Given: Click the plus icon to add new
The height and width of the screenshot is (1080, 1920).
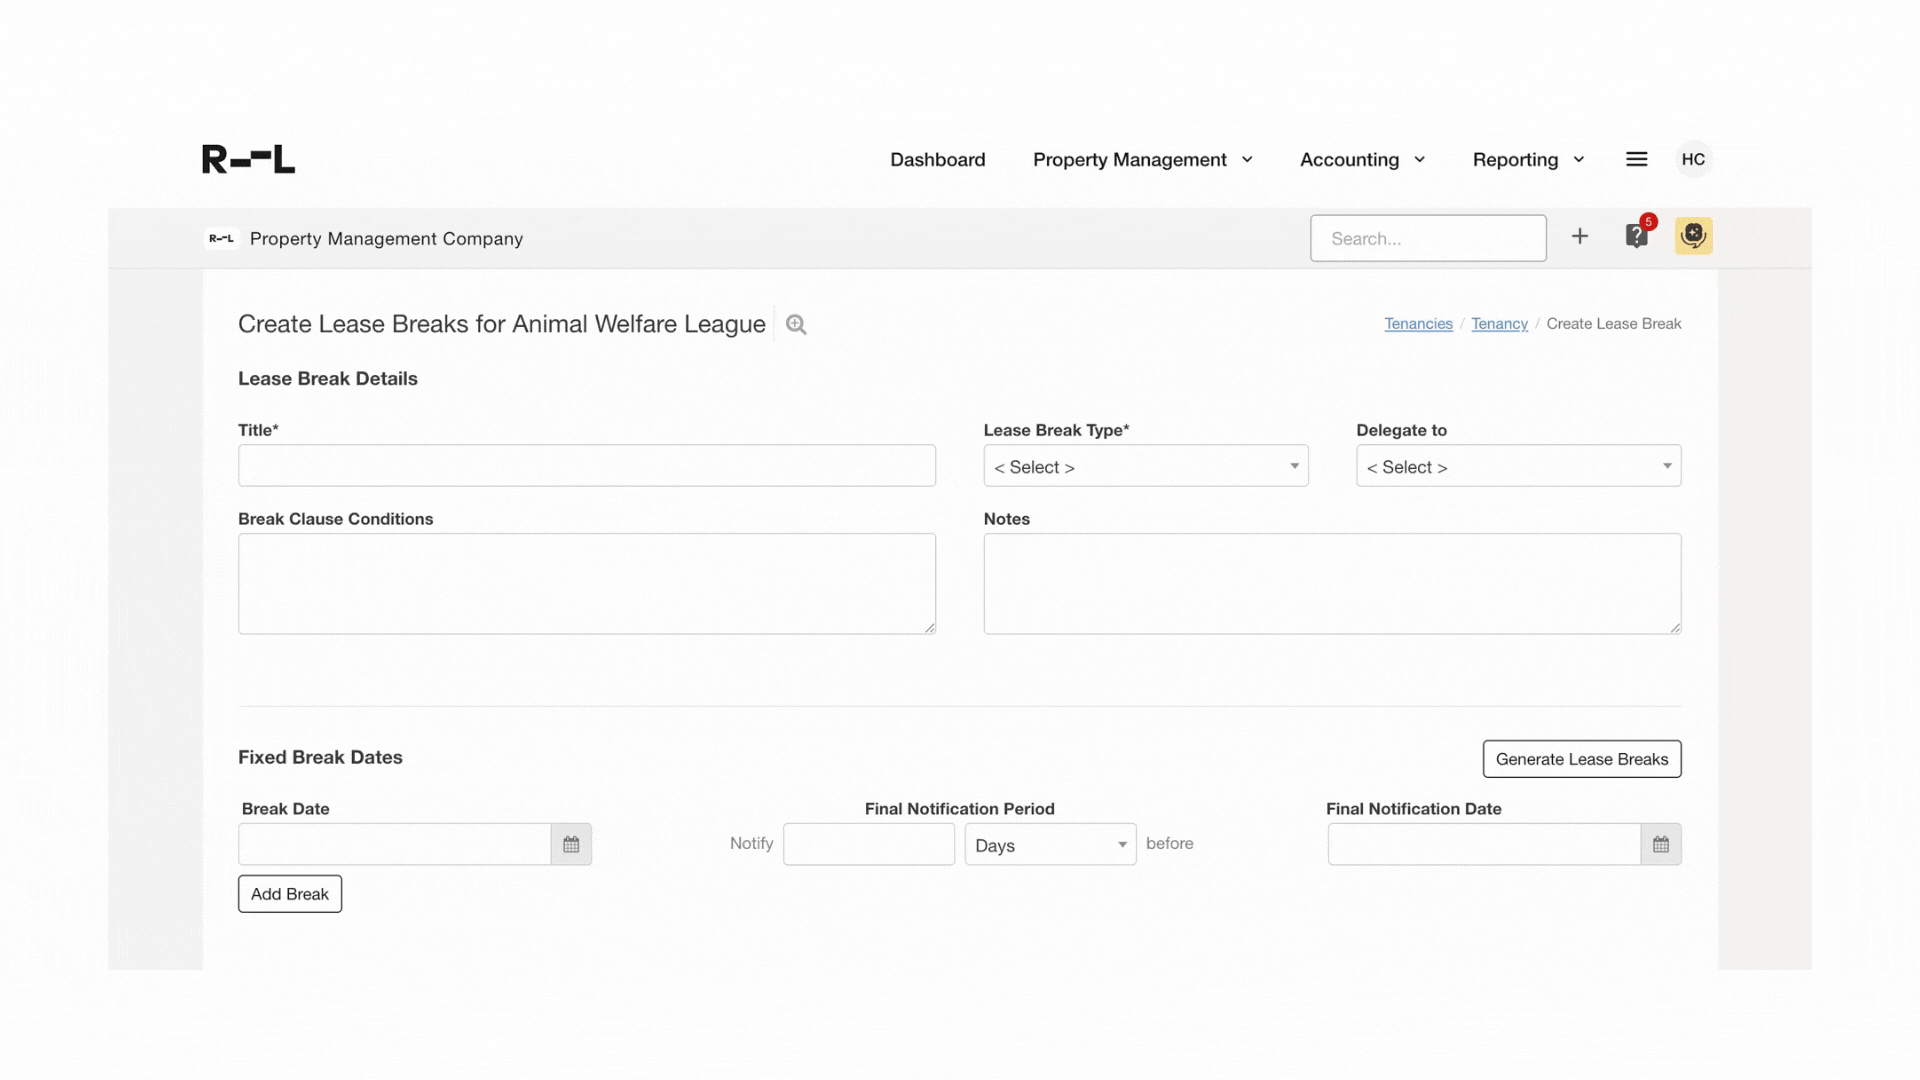Looking at the screenshot, I should tap(1580, 237).
